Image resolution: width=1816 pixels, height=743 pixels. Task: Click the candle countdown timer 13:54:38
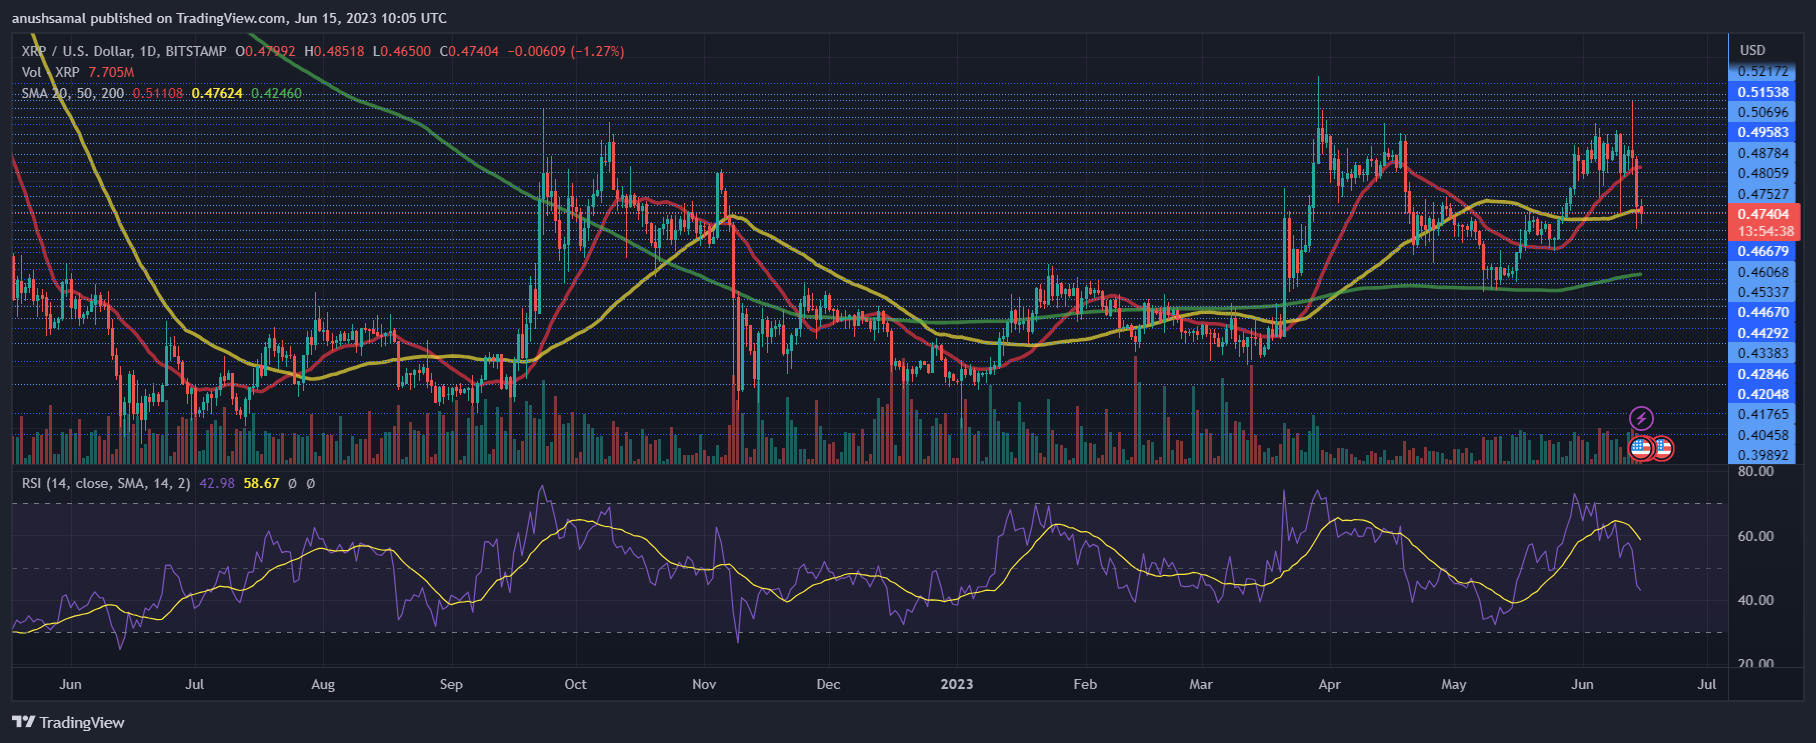click(1765, 231)
